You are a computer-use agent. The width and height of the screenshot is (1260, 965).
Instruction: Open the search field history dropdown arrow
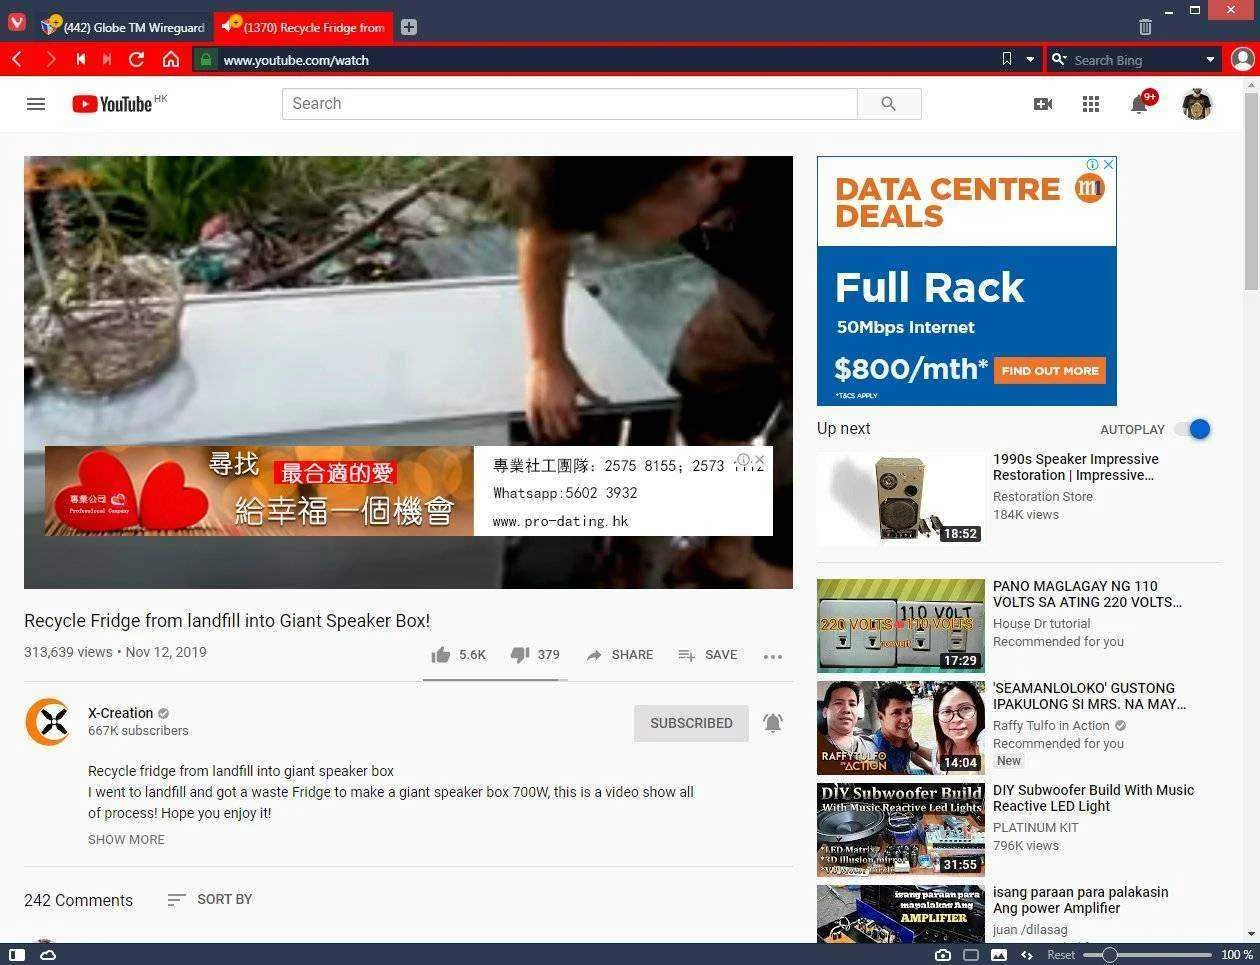click(x=1210, y=60)
